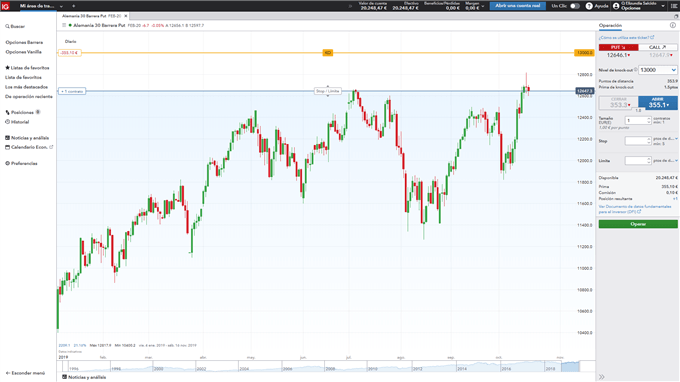Expand the Nivel de knock-out 13000 dropdown
Image resolution: width=680 pixels, height=382 pixels.
pyautogui.click(x=658, y=70)
